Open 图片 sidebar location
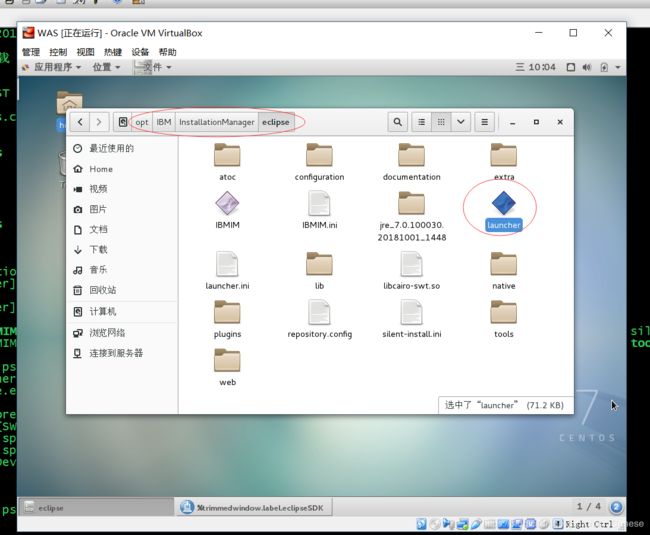 tap(122, 209)
